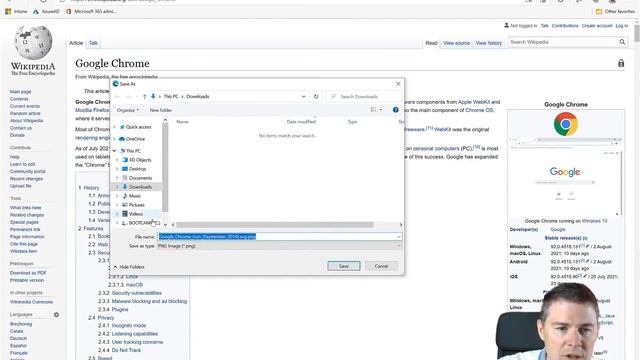
Task: Open address bar previous locations dropdown
Action: (304, 97)
